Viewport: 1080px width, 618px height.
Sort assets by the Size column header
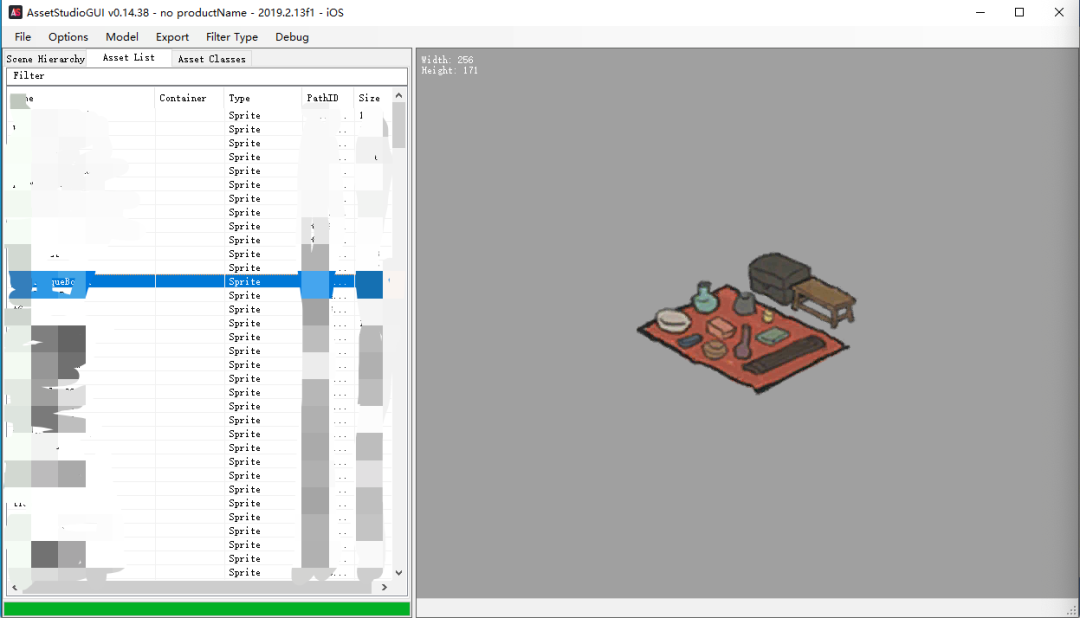(x=369, y=98)
